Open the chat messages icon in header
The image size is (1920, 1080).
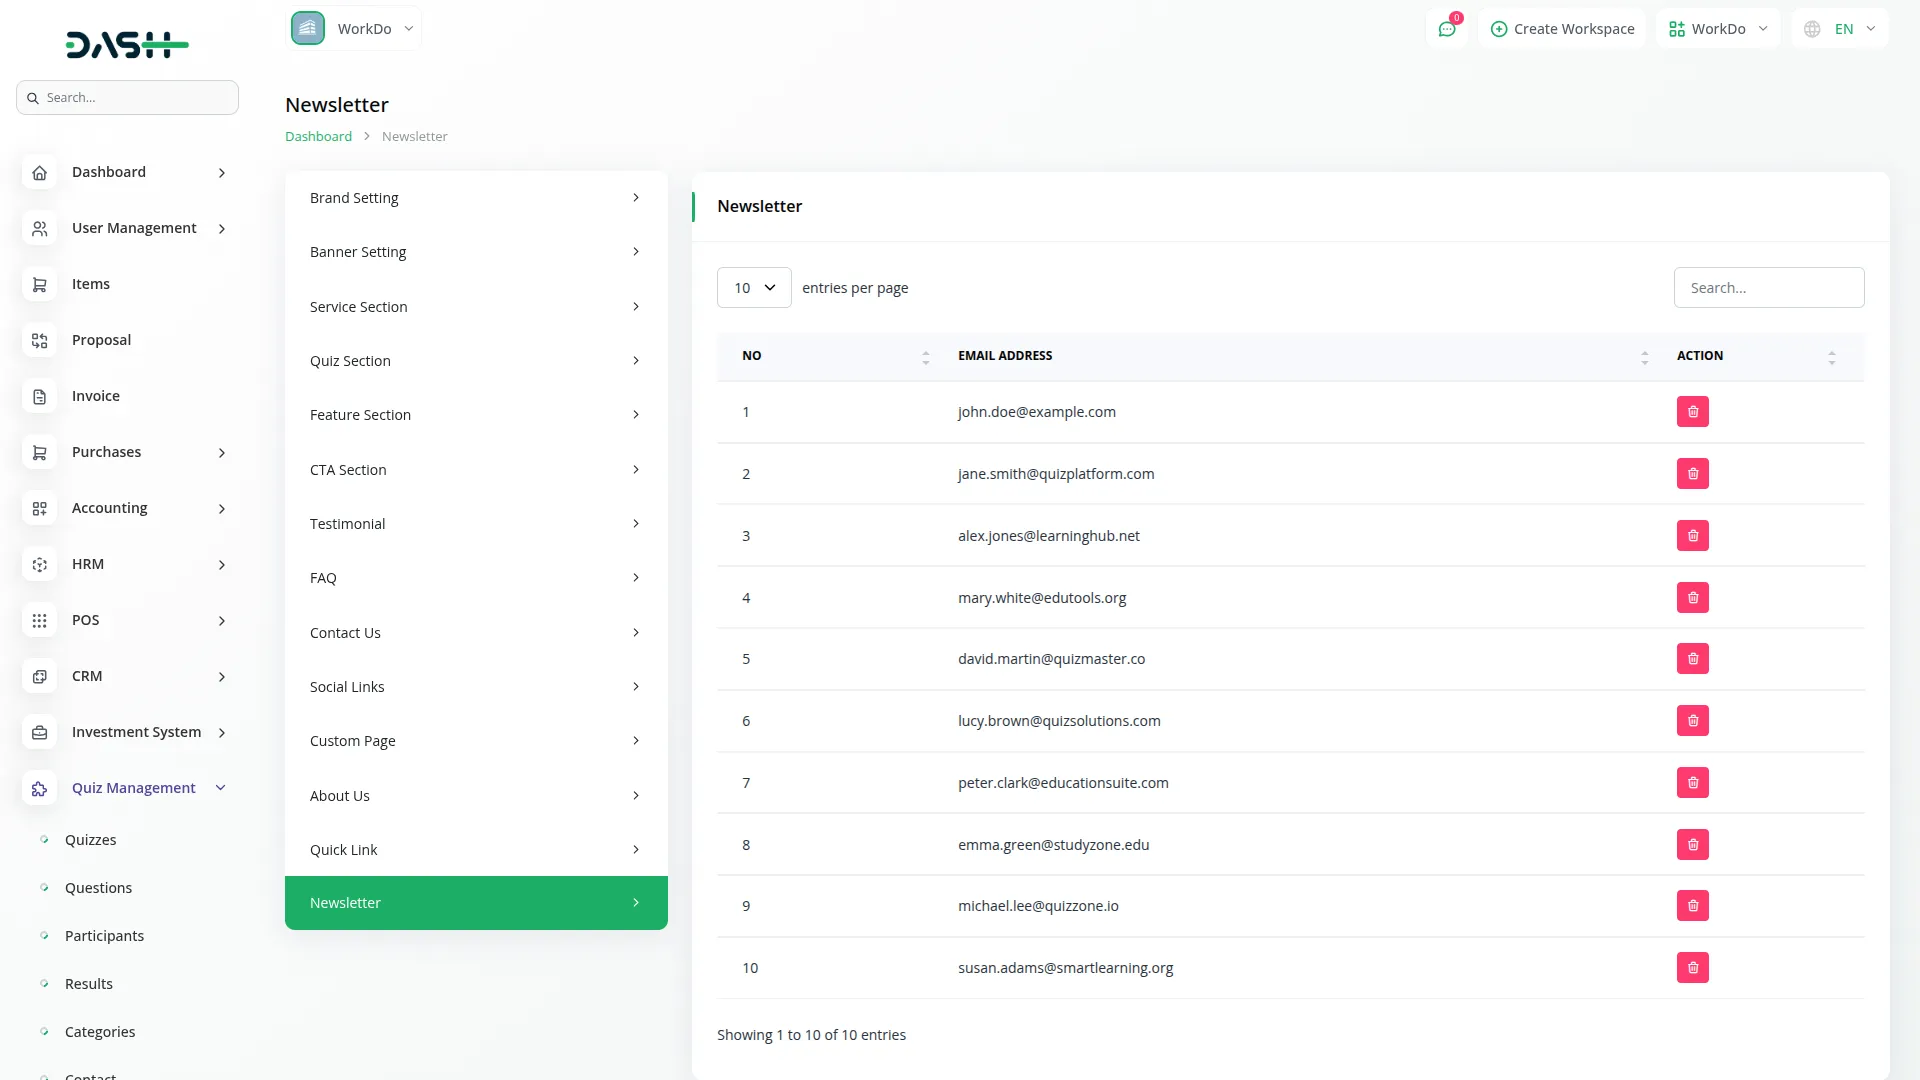coord(1446,29)
